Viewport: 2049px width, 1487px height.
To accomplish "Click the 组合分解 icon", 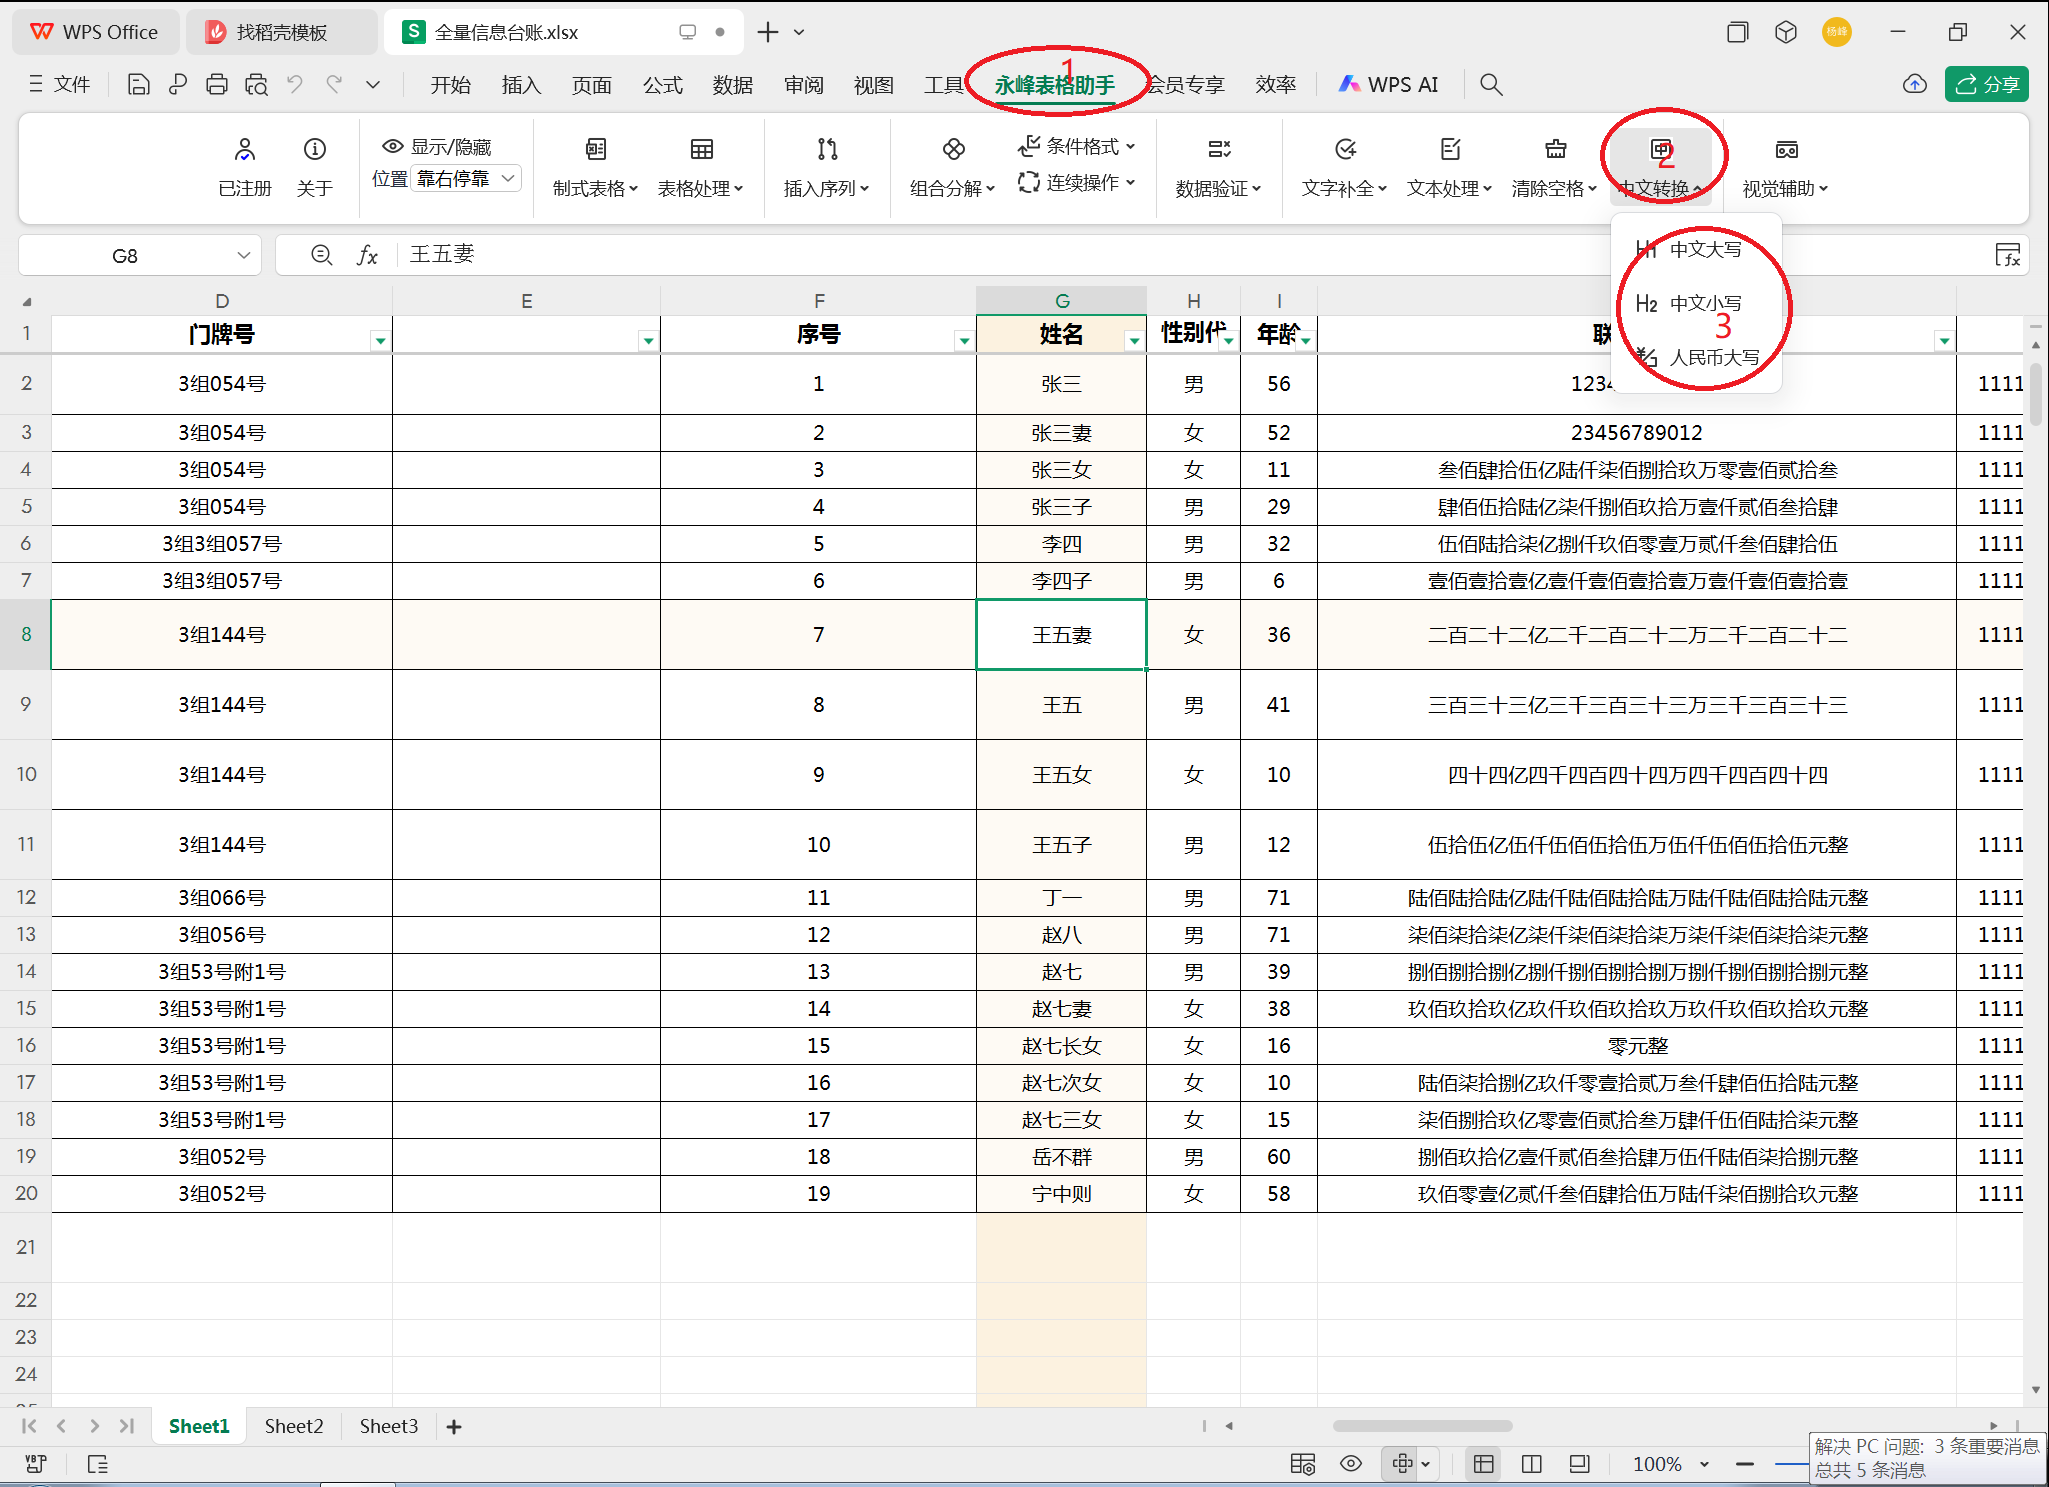I will click(x=953, y=150).
